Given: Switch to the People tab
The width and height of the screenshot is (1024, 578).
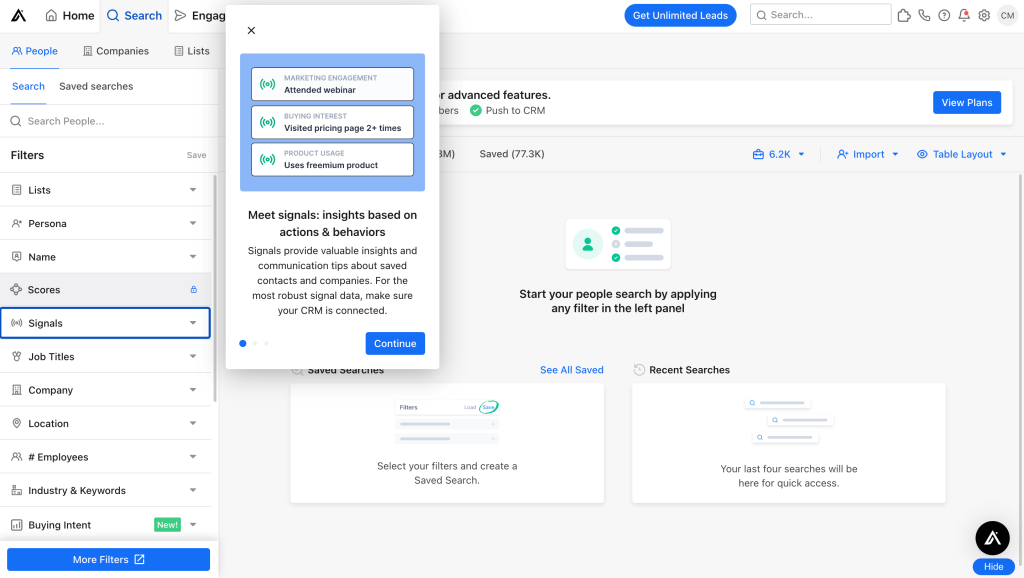Looking at the screenshot, I should tap(35, 51).
